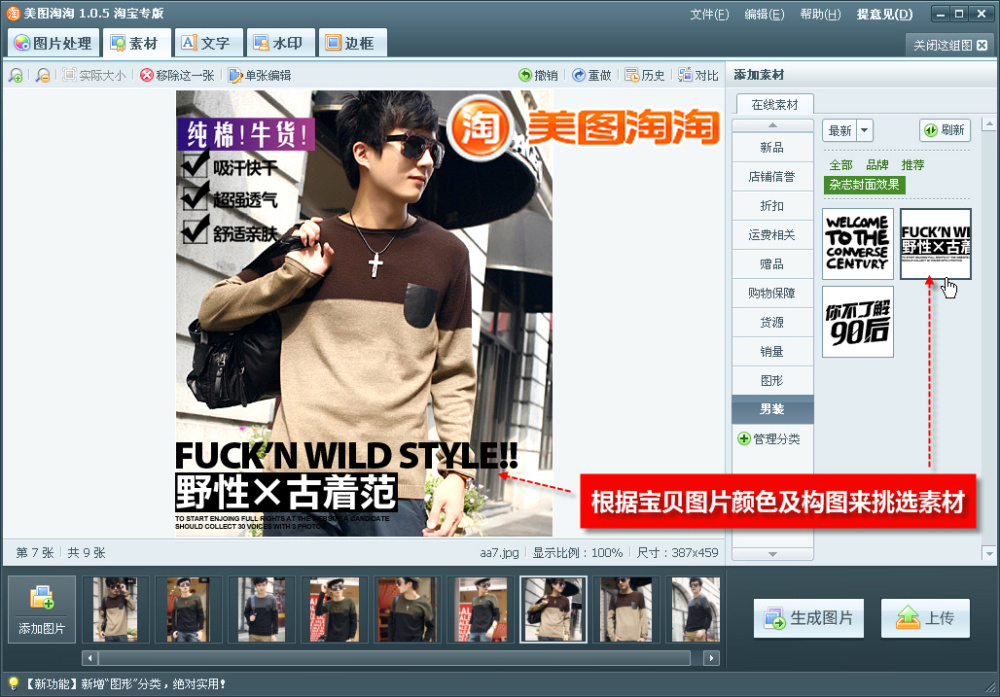This screenshot has width=1000, height=697.
Task: Remove this image with 移除这一张
Action: [177, 75]
